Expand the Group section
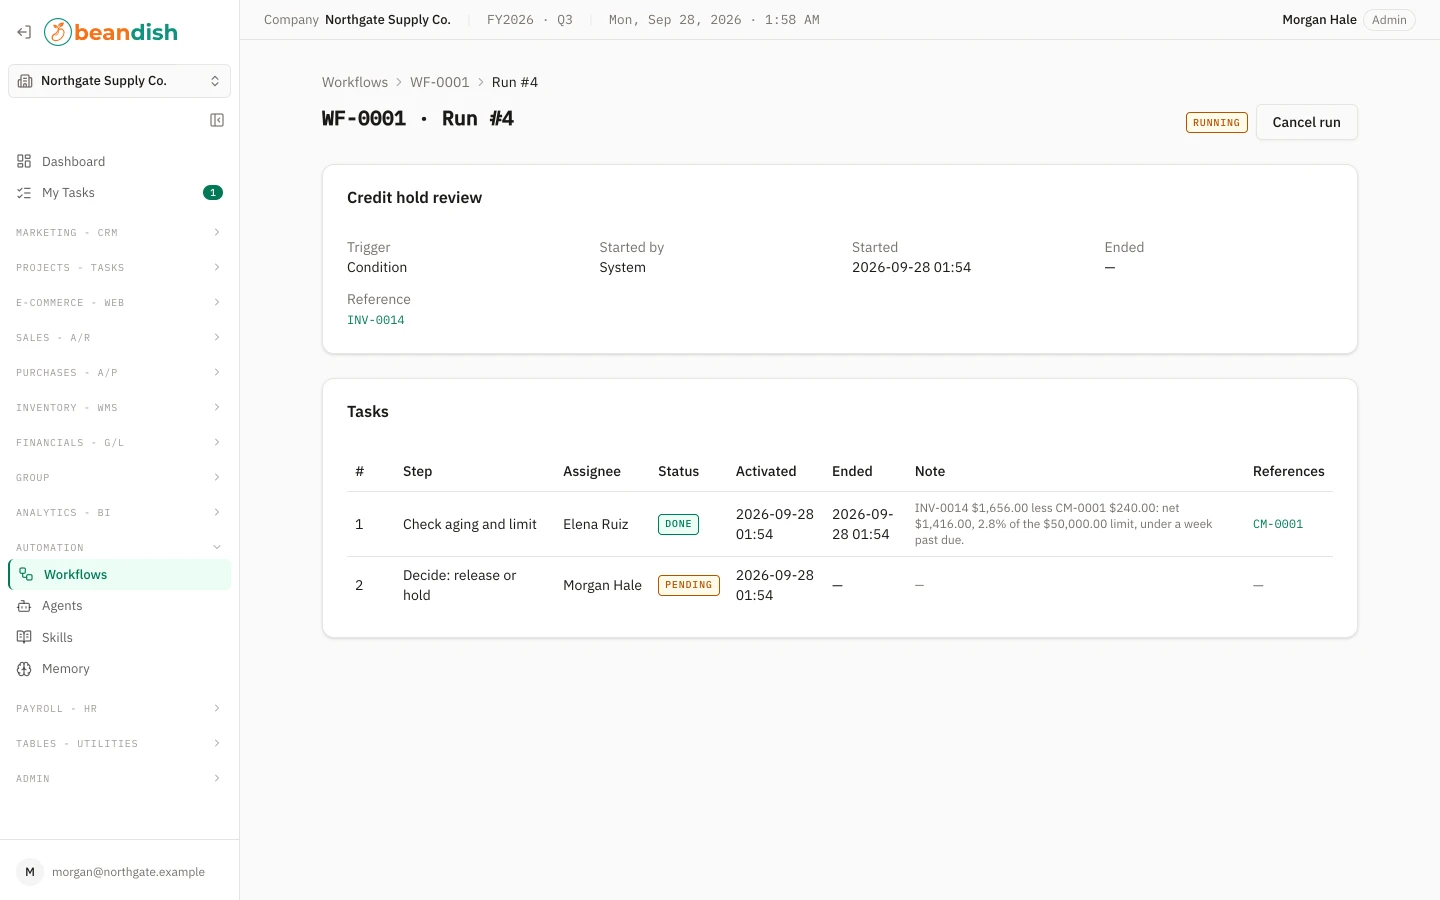The width and height of the screenshot is (1440, 900). pyautogui.click(x=119, y=477)
